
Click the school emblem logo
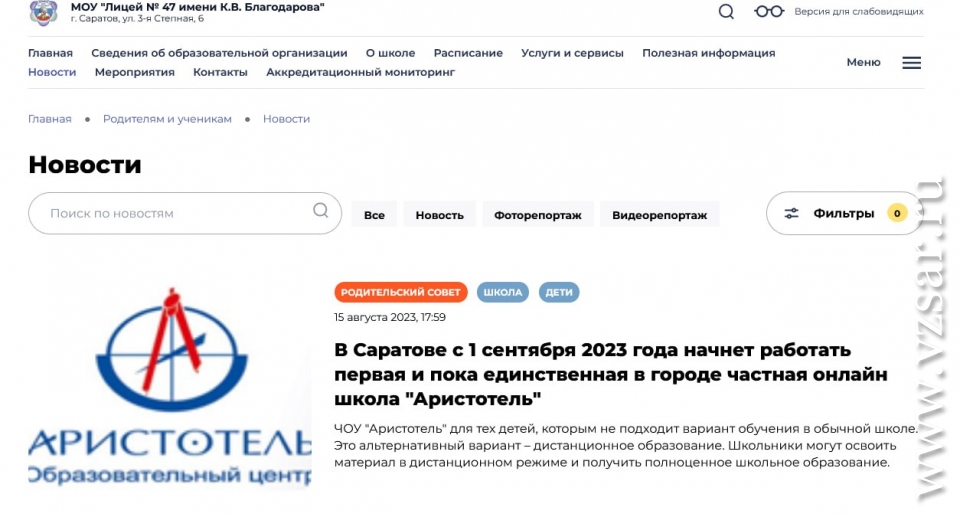pos(43,12)
